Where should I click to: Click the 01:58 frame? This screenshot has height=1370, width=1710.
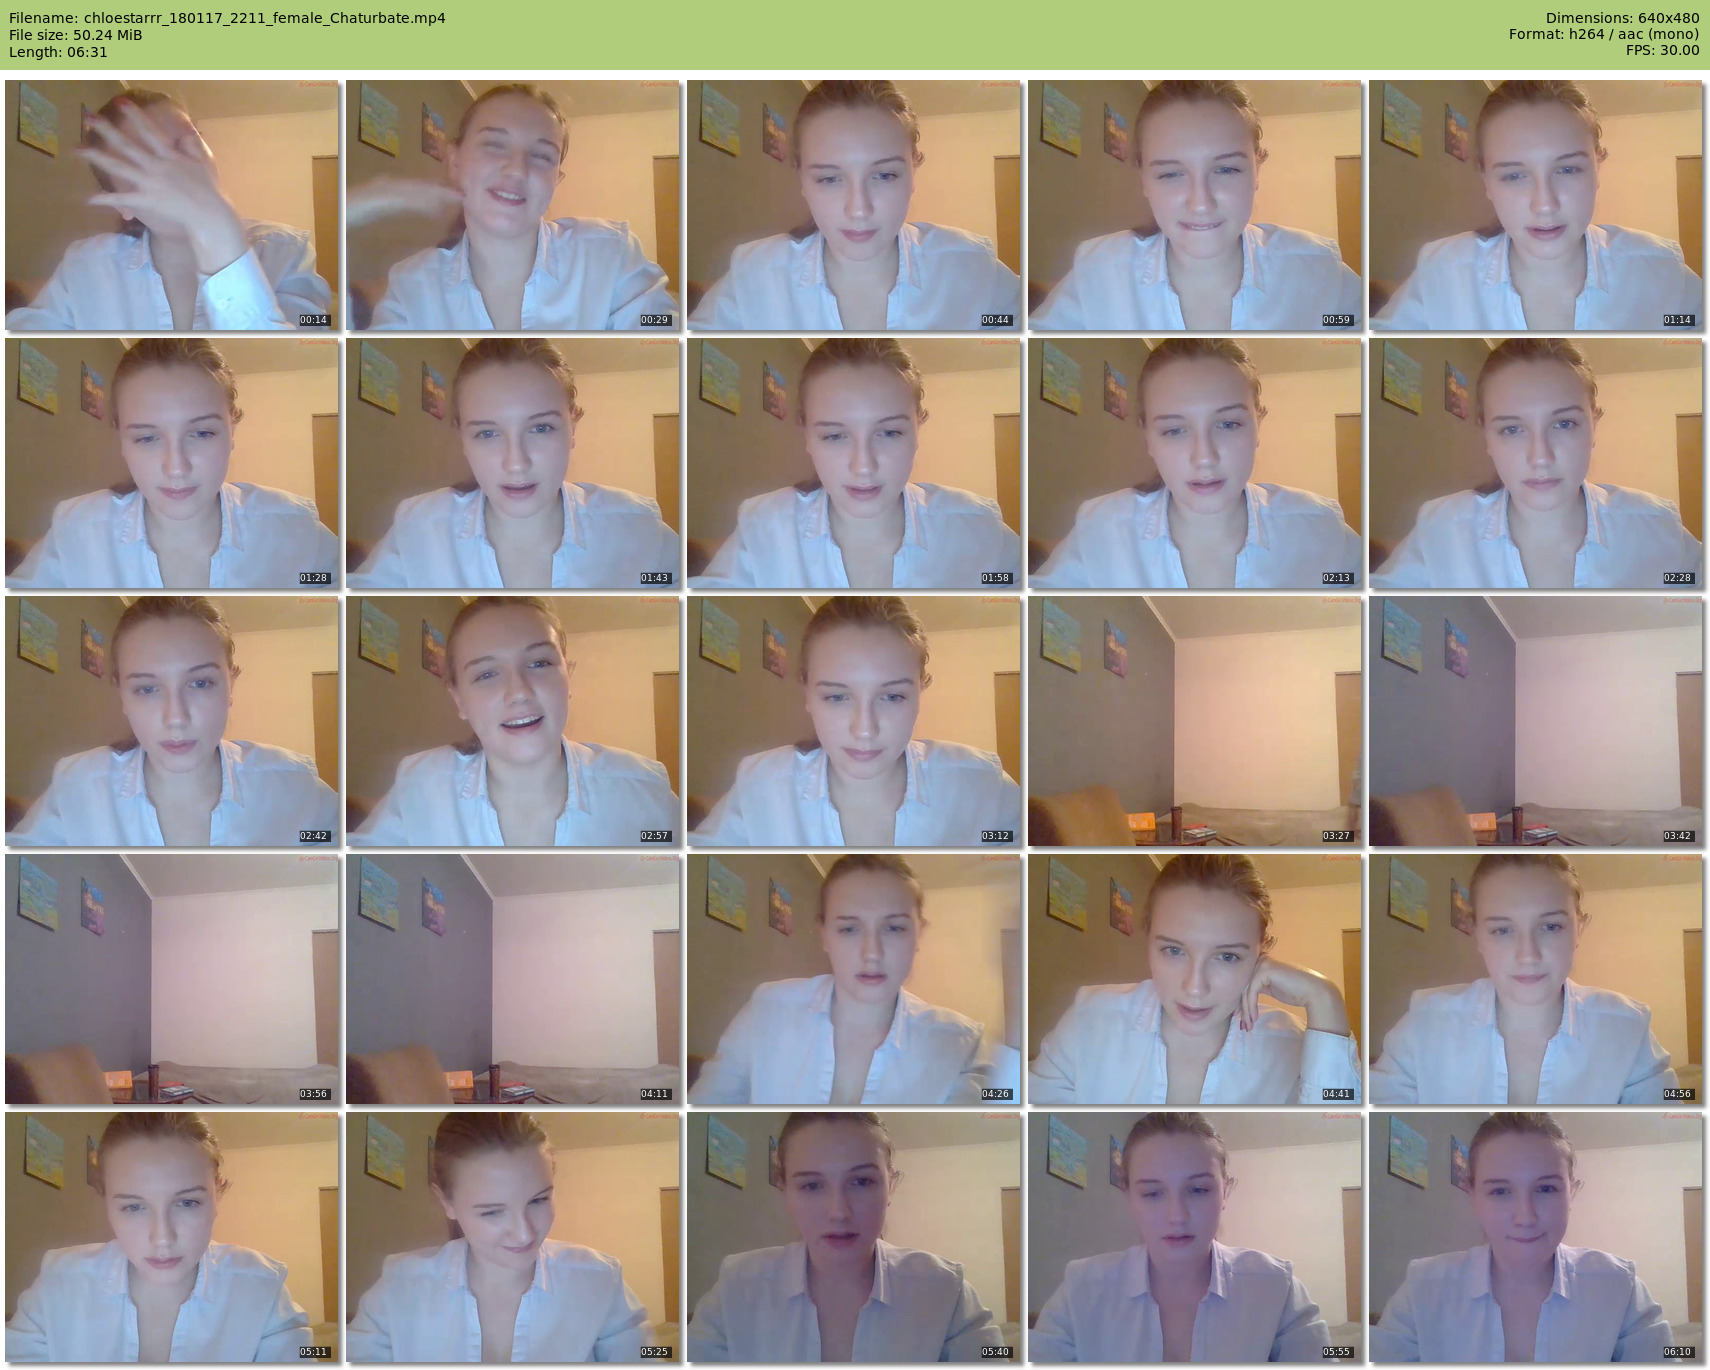pos(853,463)
